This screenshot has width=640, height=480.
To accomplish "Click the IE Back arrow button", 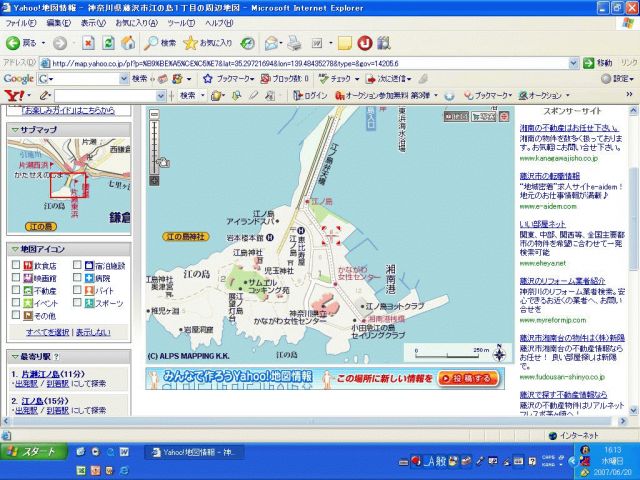I will 14,43.
